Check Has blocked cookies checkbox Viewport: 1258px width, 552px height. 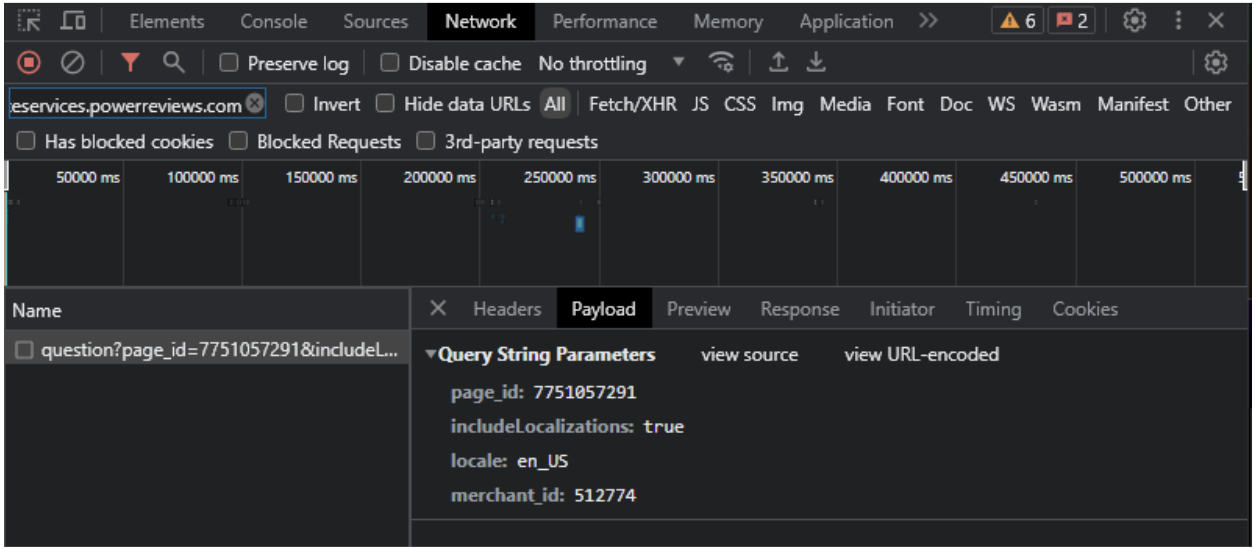26,141
